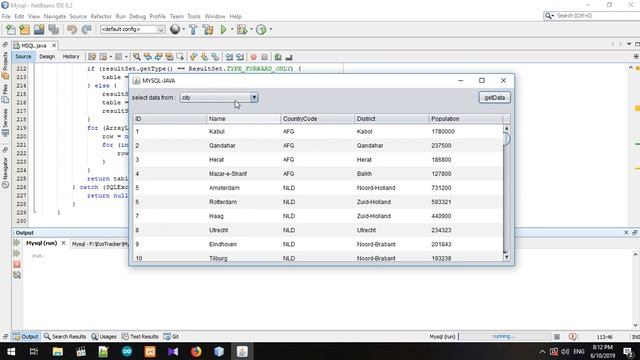Click the New File toolbar icon
Viewport: 640px width, 360px height.
click(x=11, y=29)
